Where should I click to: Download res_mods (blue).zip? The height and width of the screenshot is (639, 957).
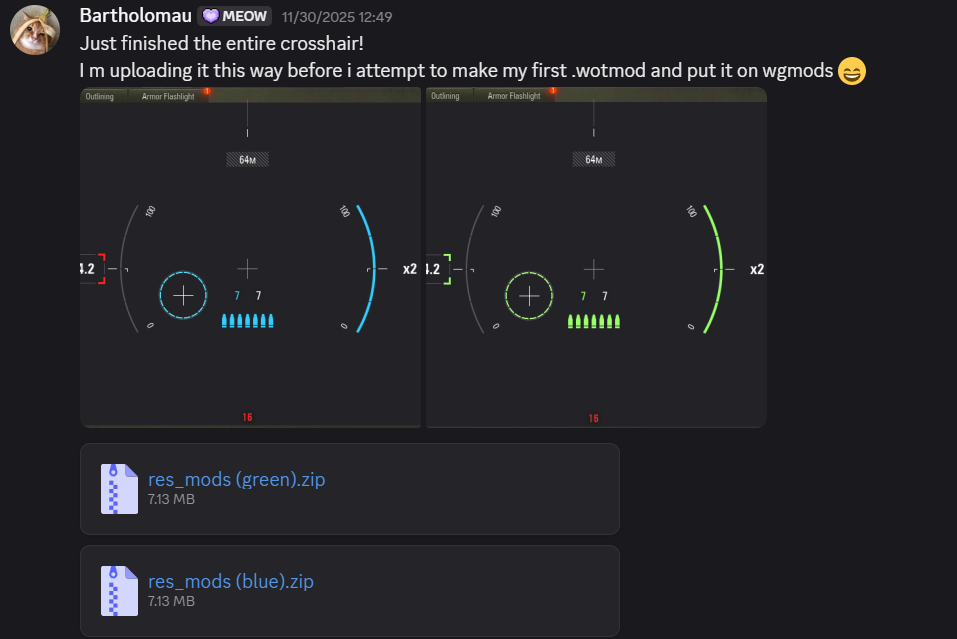click(x=231, y=581)
